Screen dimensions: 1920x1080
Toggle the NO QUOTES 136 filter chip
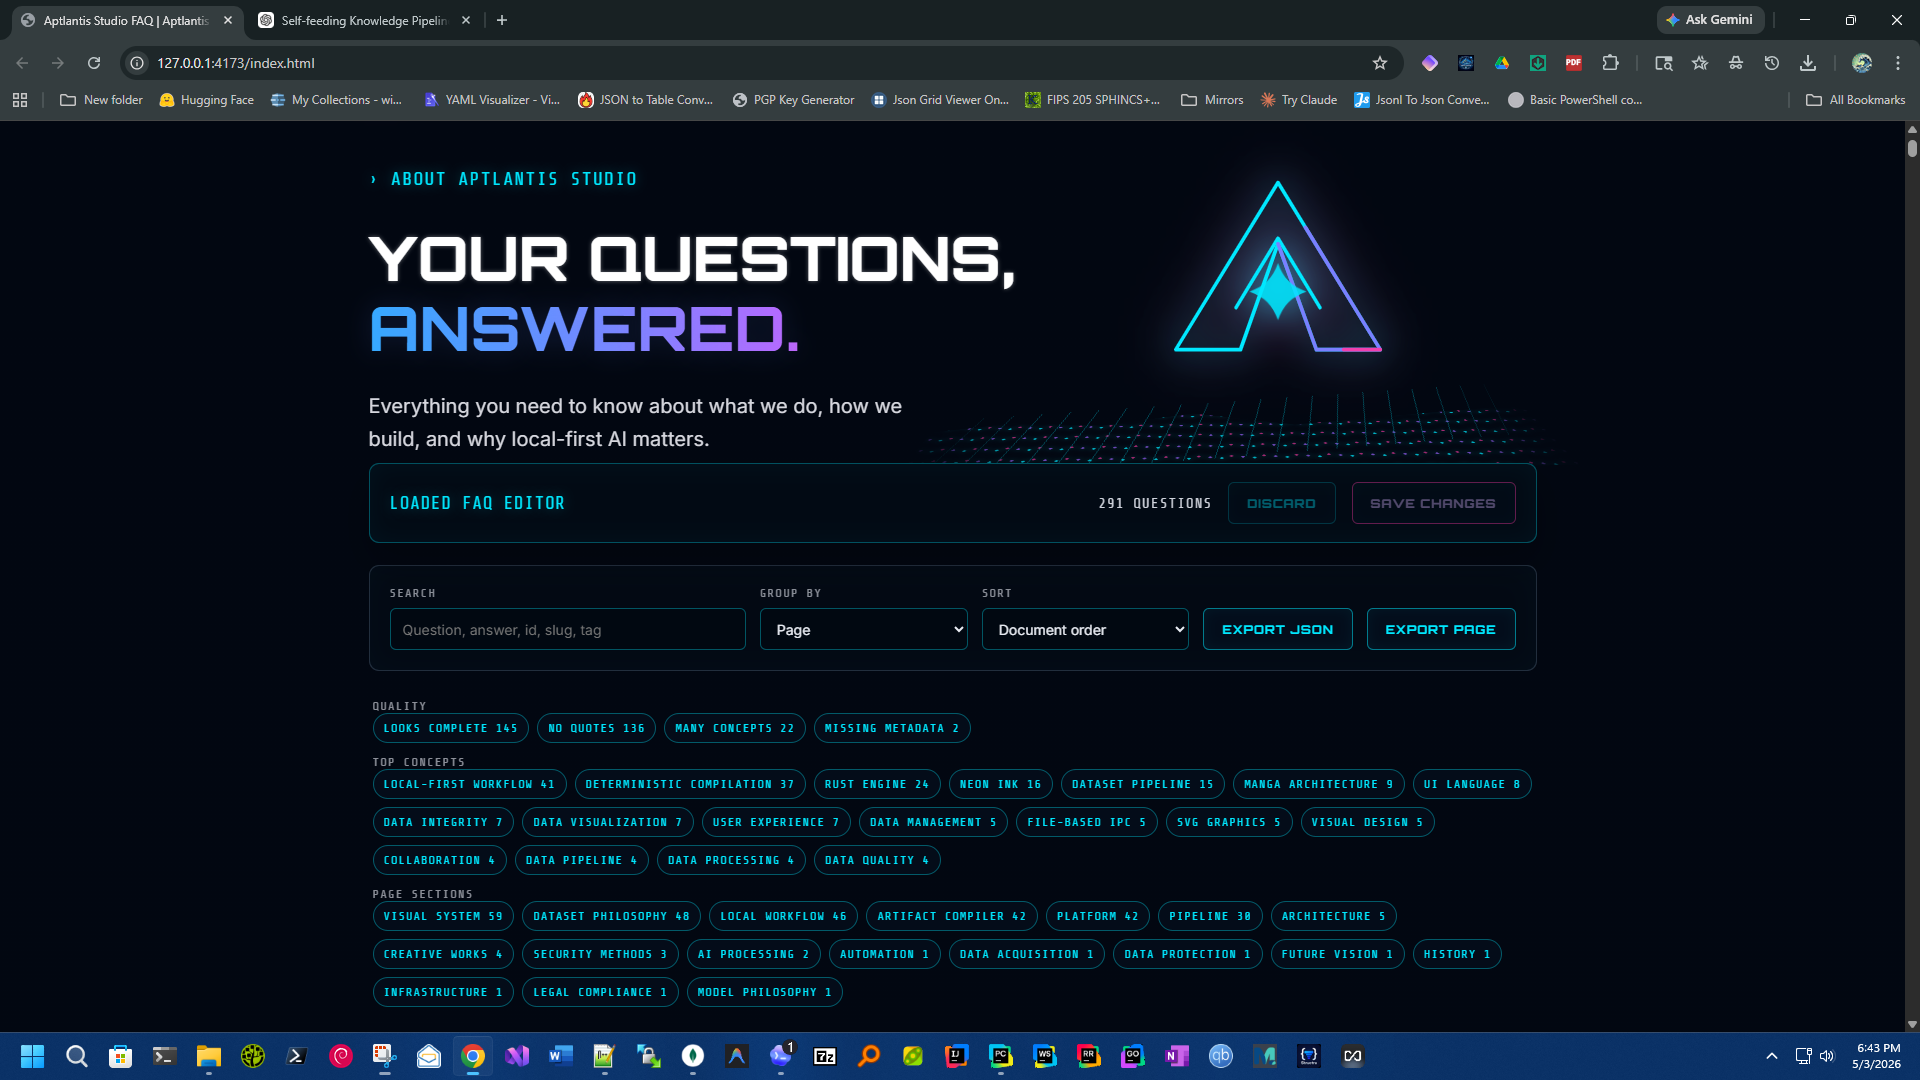(x=596, y=728)
